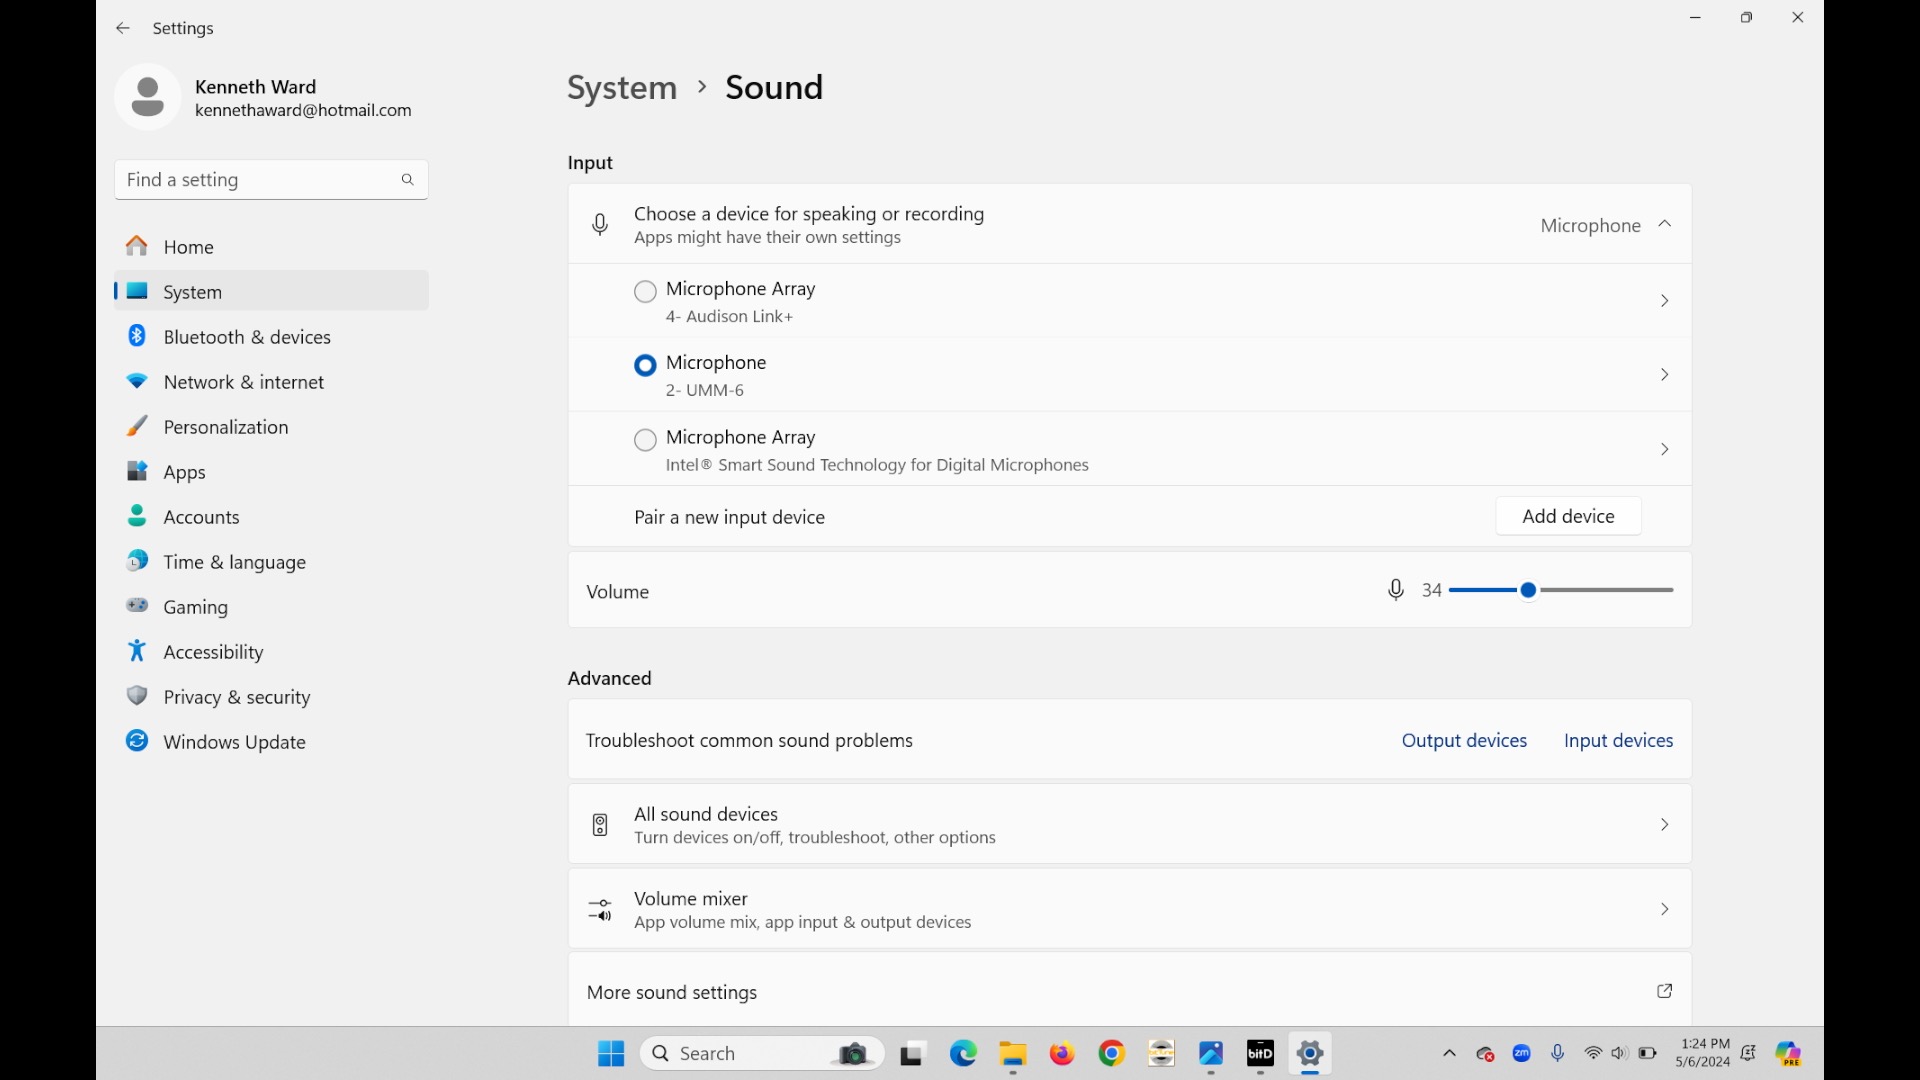Select Intel Smart Sound Microphone Array radio
This screenshot has height=1080, width=1920.
click(x=646, y=440)
